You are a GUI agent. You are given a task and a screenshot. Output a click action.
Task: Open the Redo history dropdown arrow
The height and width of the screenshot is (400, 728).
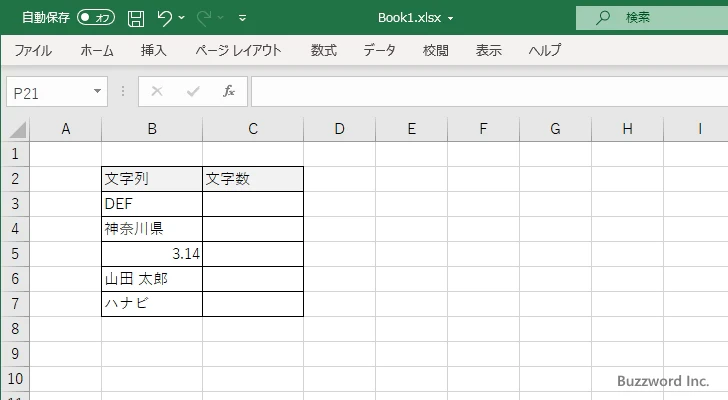(221, 18)
